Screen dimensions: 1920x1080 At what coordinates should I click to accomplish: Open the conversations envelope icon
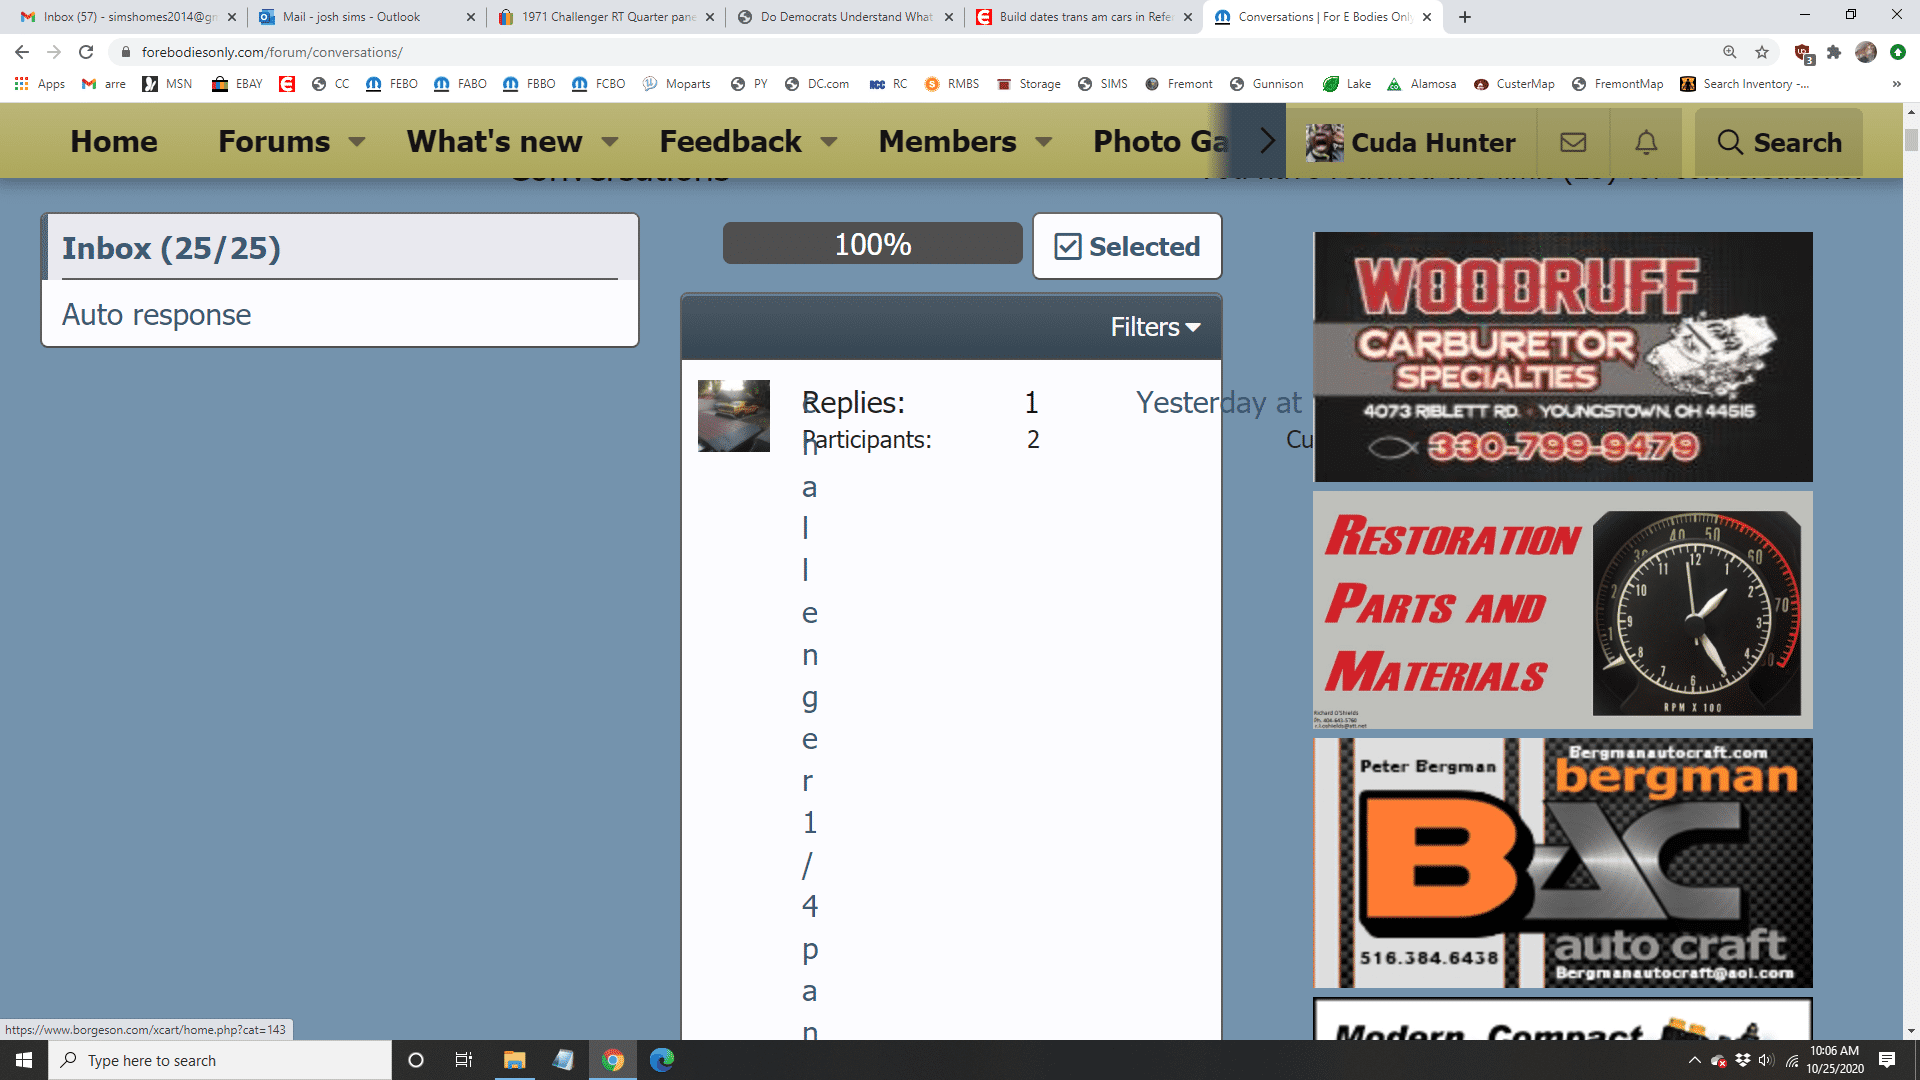pyautogui.click(x=1573, y=142)
